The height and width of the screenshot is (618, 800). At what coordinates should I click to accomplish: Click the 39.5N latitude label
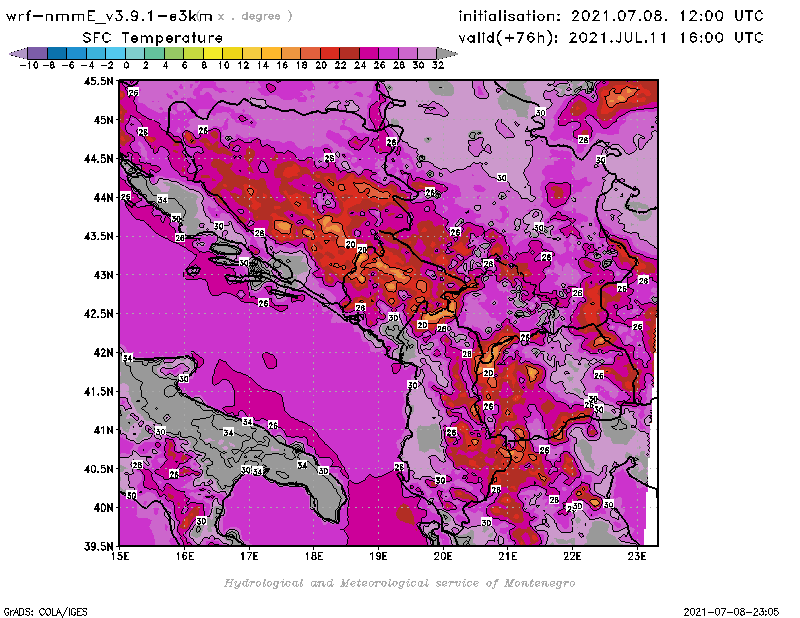click(99, 547)
